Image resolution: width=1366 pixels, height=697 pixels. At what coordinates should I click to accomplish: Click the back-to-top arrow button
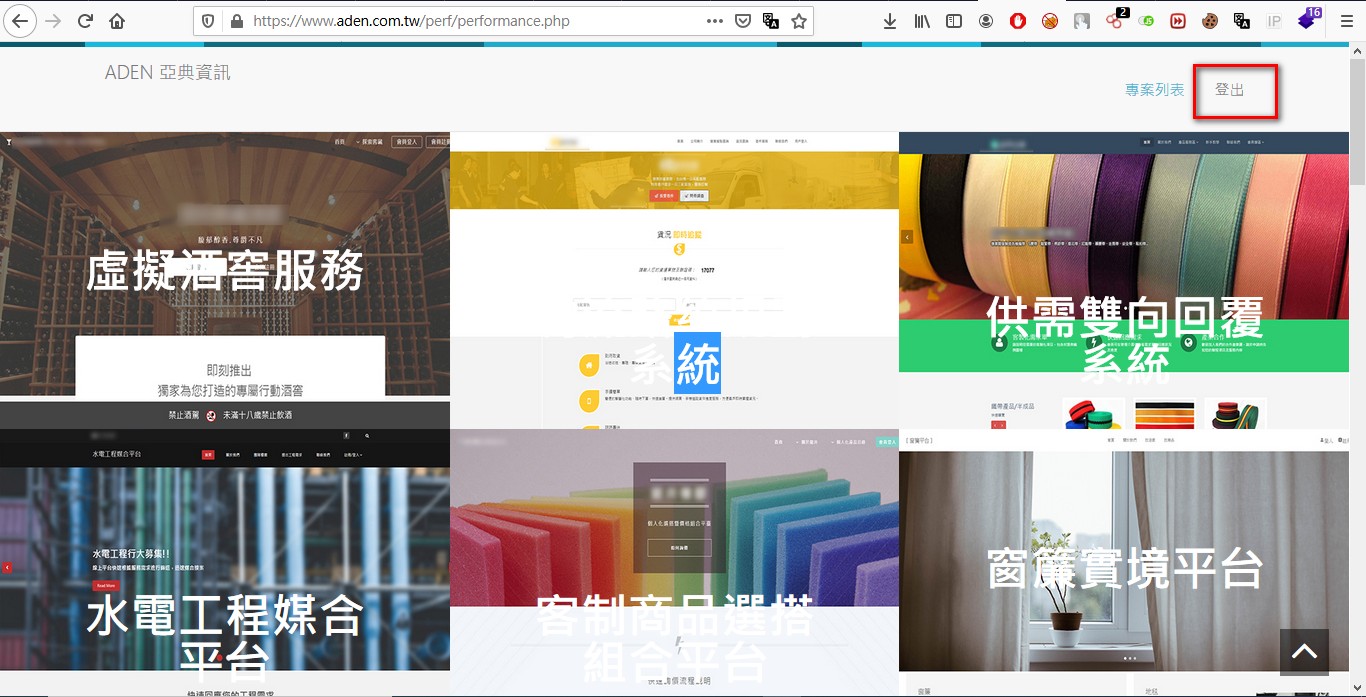[x=1304, y=652]
